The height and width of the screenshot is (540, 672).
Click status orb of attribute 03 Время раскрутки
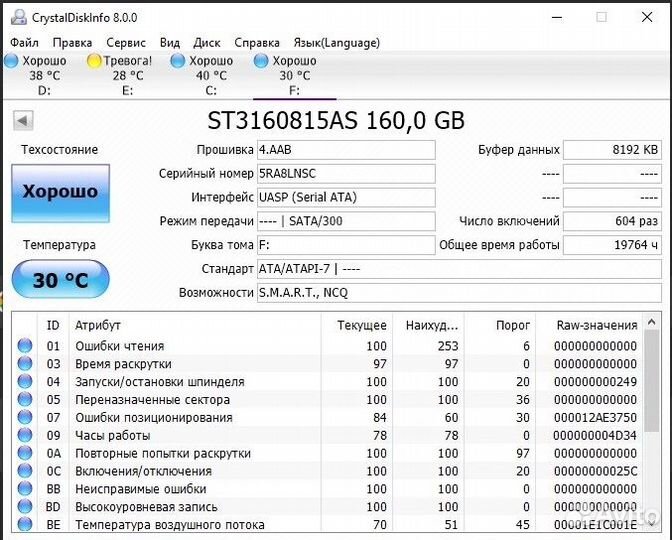25,363
